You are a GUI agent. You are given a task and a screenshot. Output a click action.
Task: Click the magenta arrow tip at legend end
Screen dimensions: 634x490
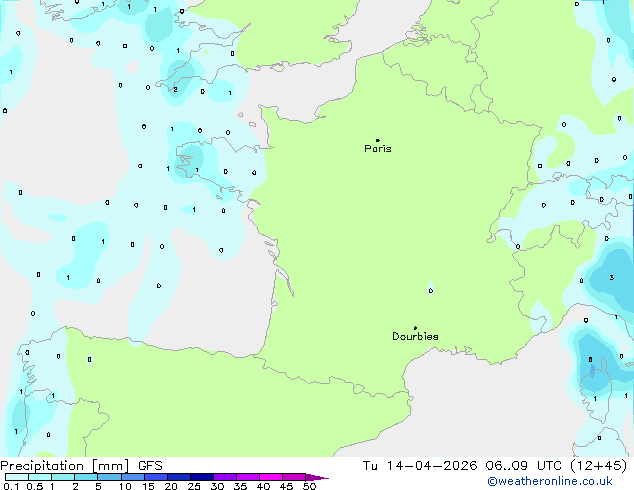pos(317,477)
